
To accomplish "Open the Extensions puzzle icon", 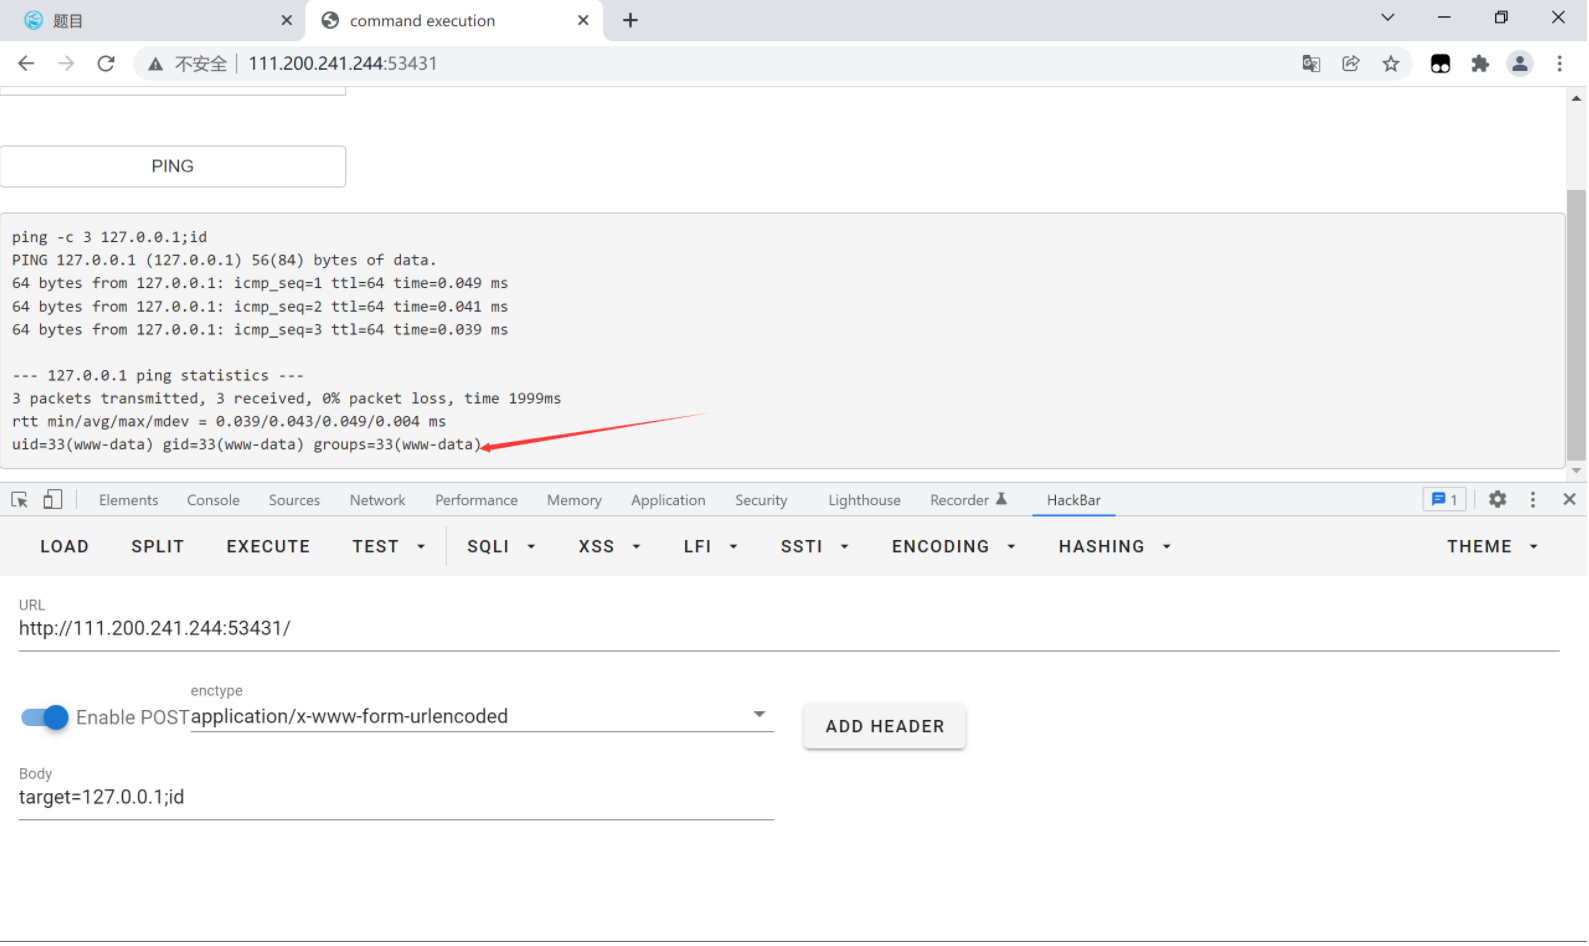I will point(1480,64).
